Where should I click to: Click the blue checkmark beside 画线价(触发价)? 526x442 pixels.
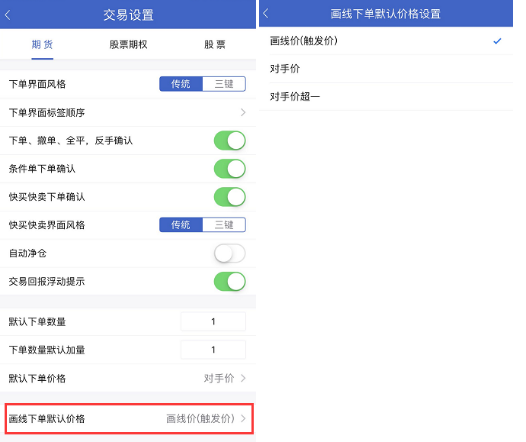point(497,41)
